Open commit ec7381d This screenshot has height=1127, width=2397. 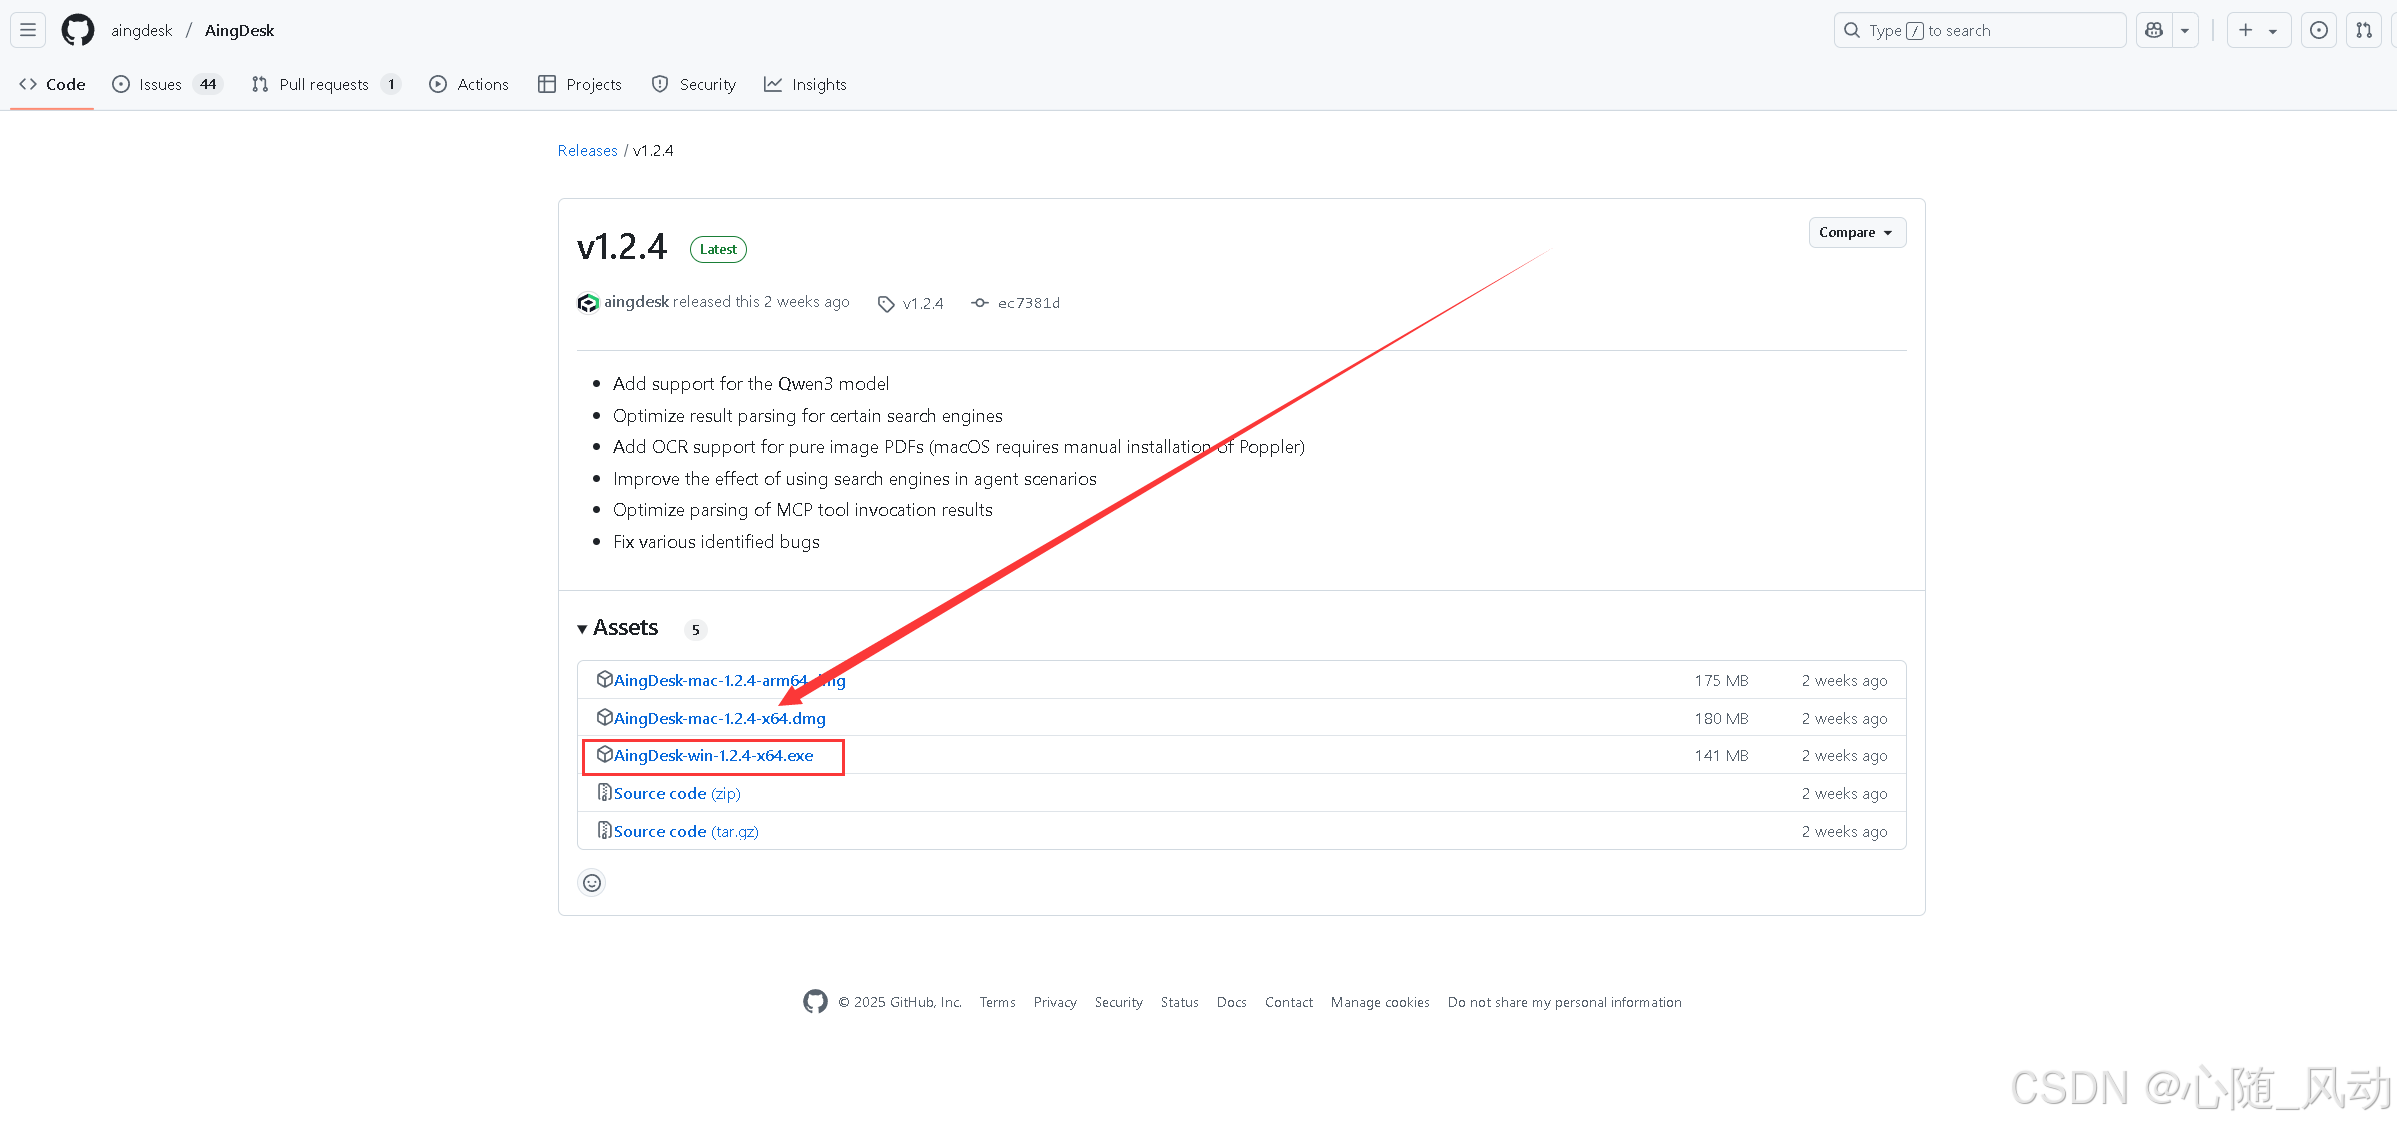tap(1028, 303)
